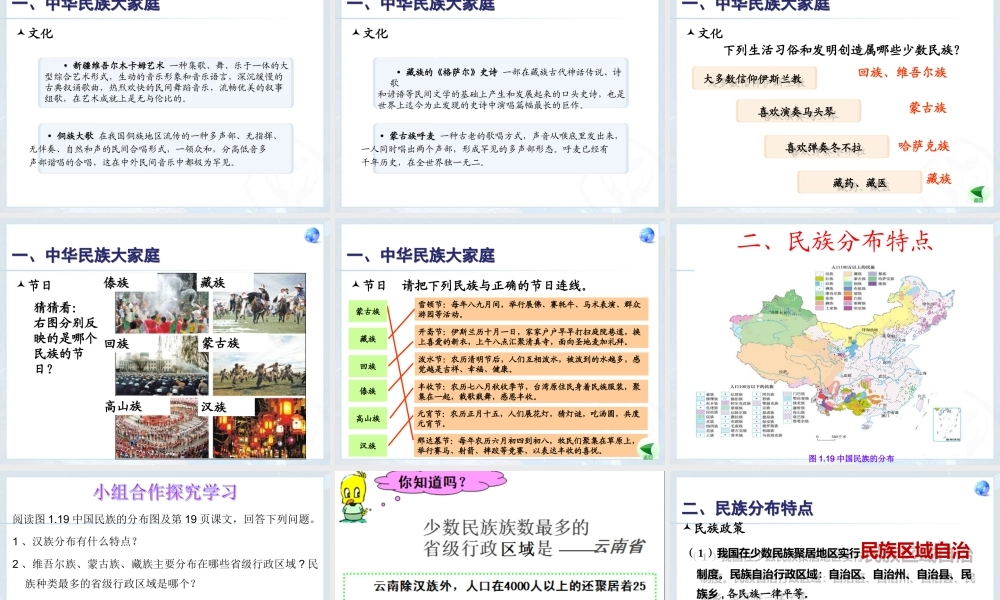Click the 侗族大歌 text box
The width and height of the screenshot is (1000, 600).
[x=166, y=149]
